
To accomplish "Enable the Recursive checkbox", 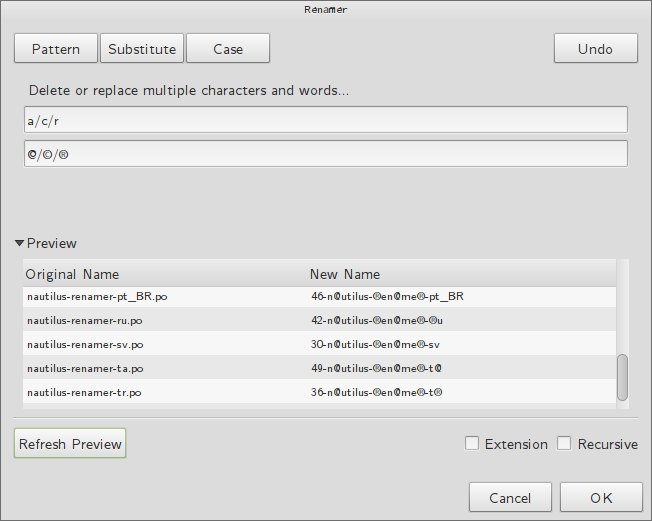I will coord(564,443).
